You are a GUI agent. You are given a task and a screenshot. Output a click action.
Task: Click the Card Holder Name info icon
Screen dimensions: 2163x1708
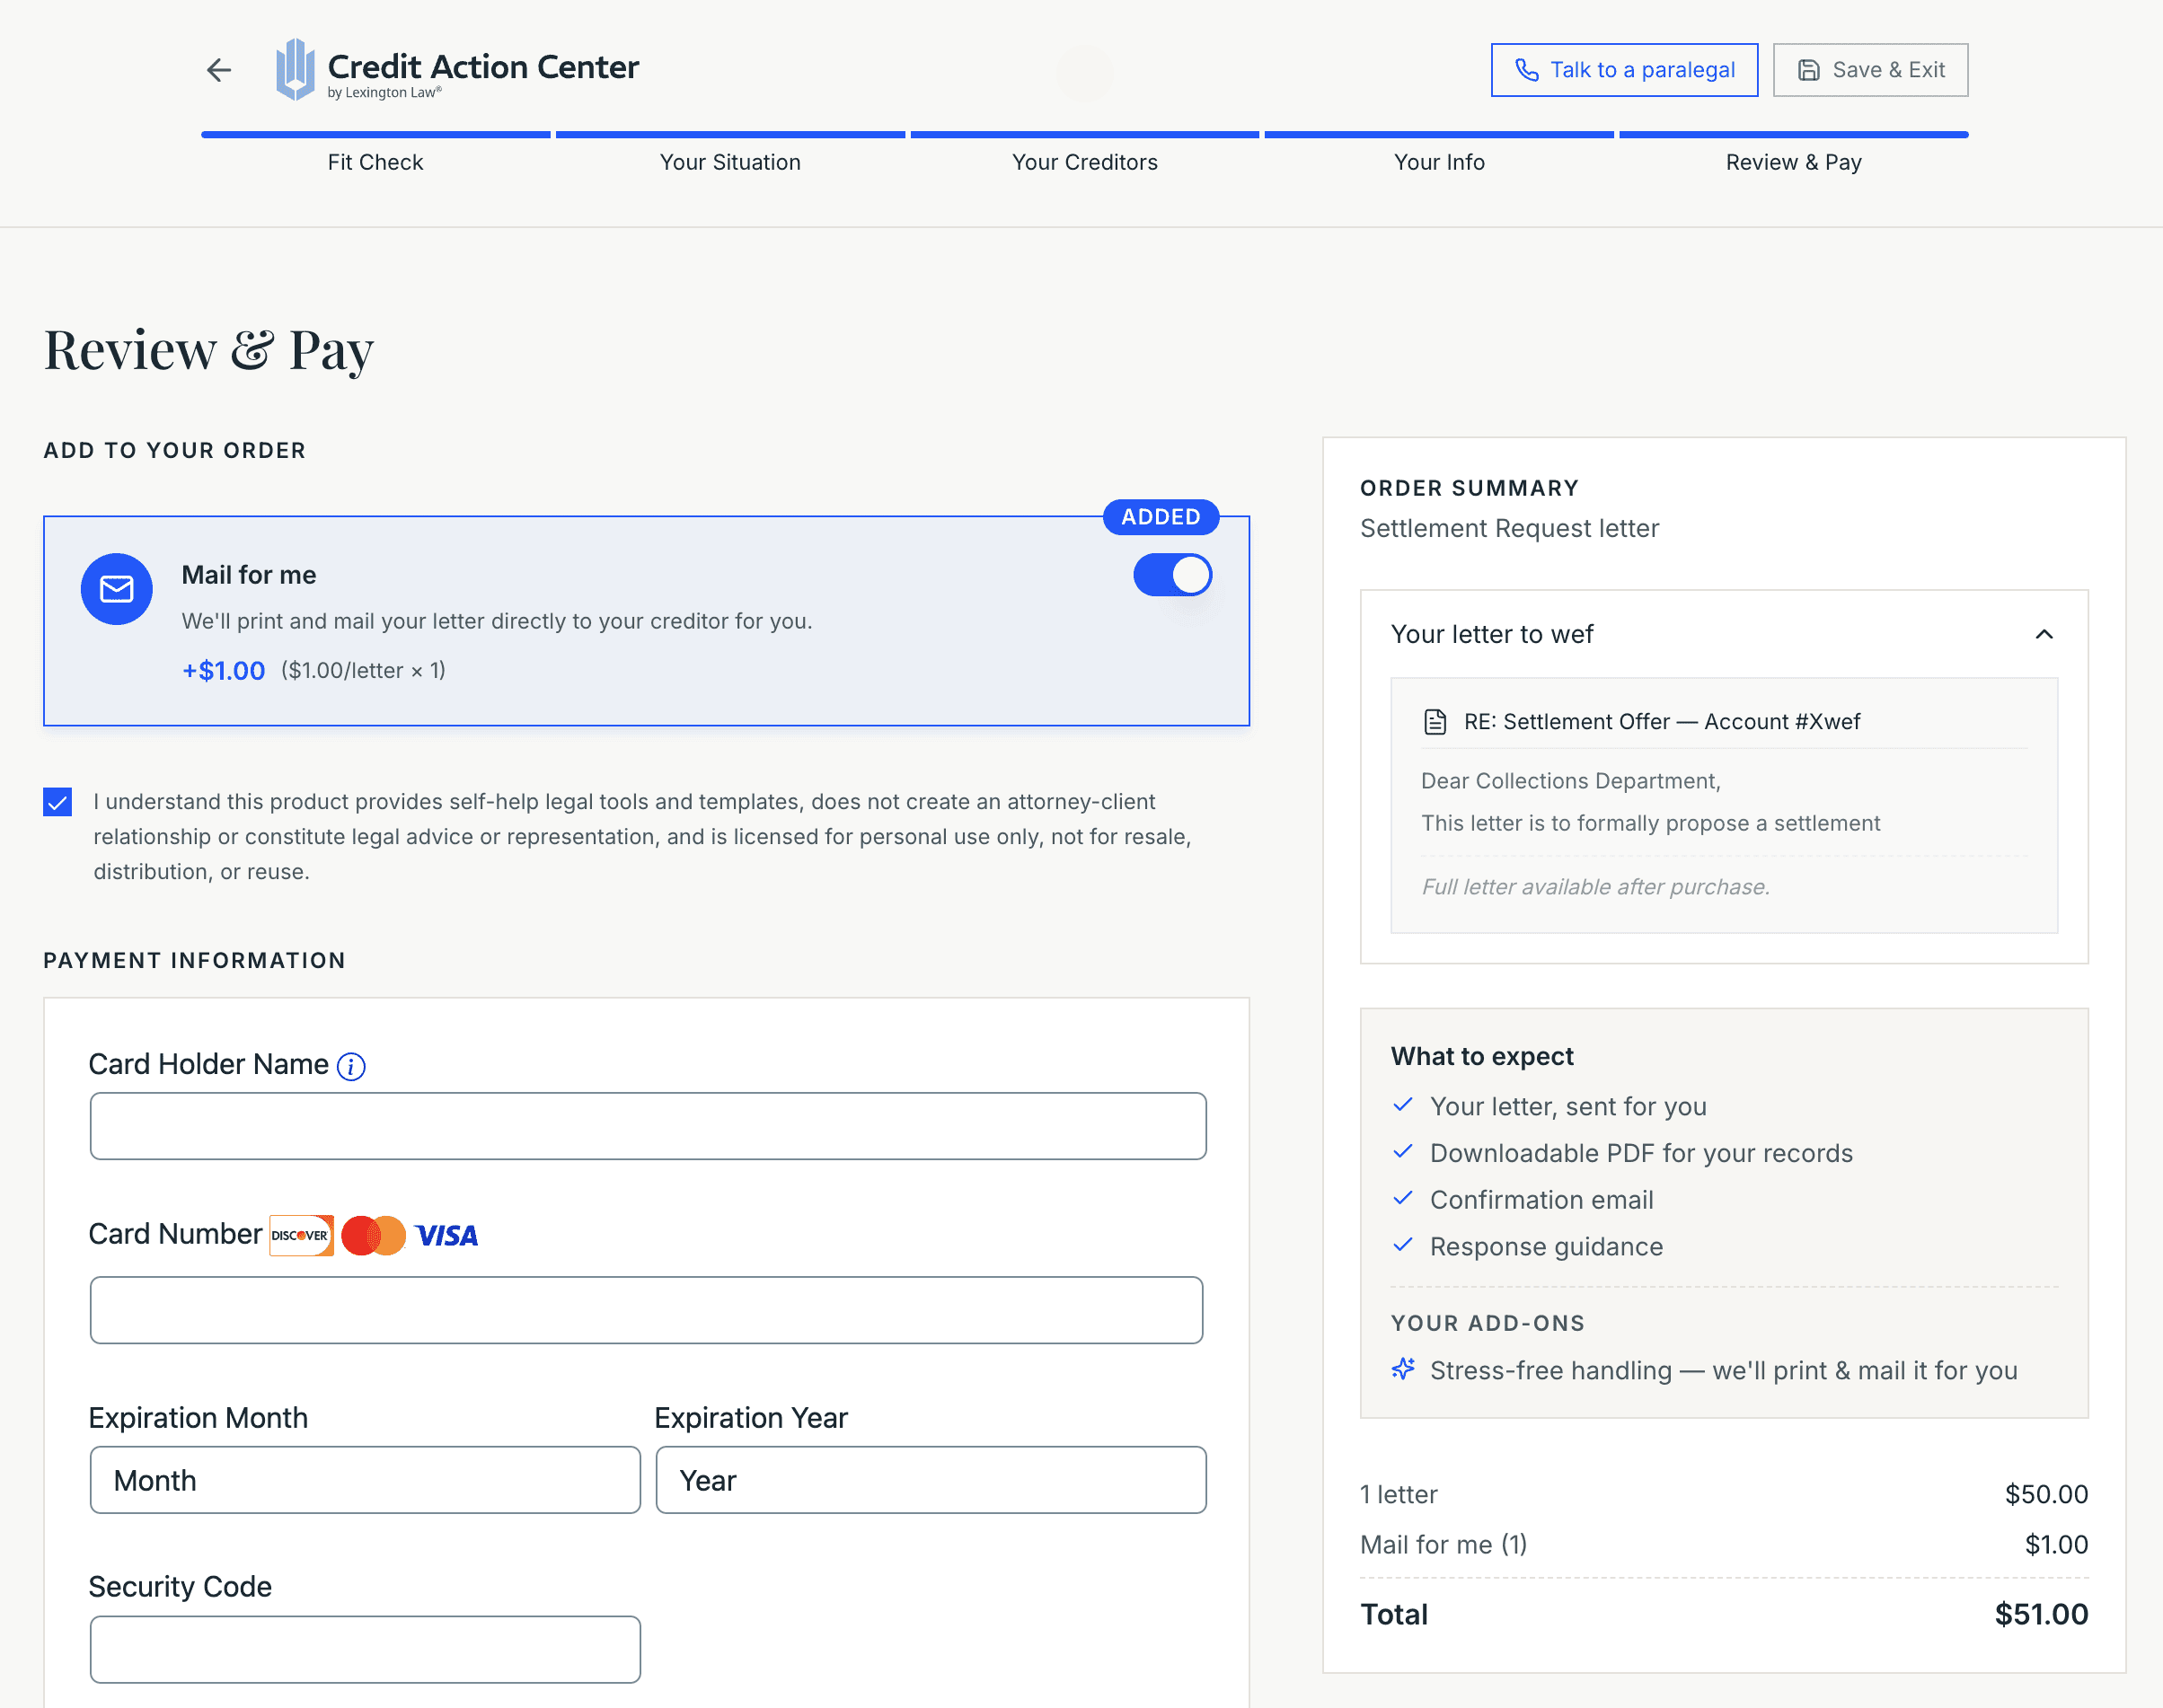coord(351,1066)
